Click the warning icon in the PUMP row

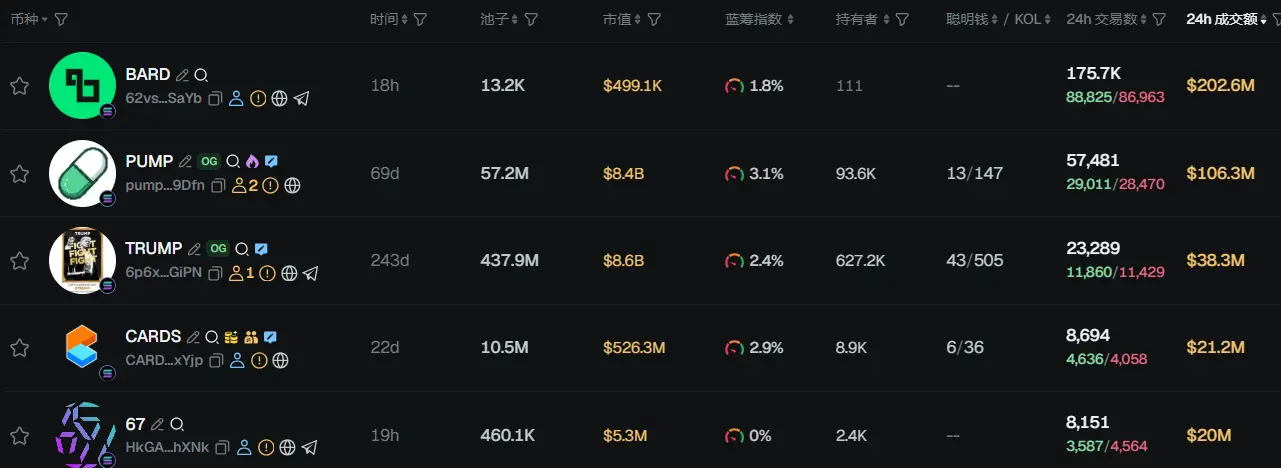tap(270, 185)
